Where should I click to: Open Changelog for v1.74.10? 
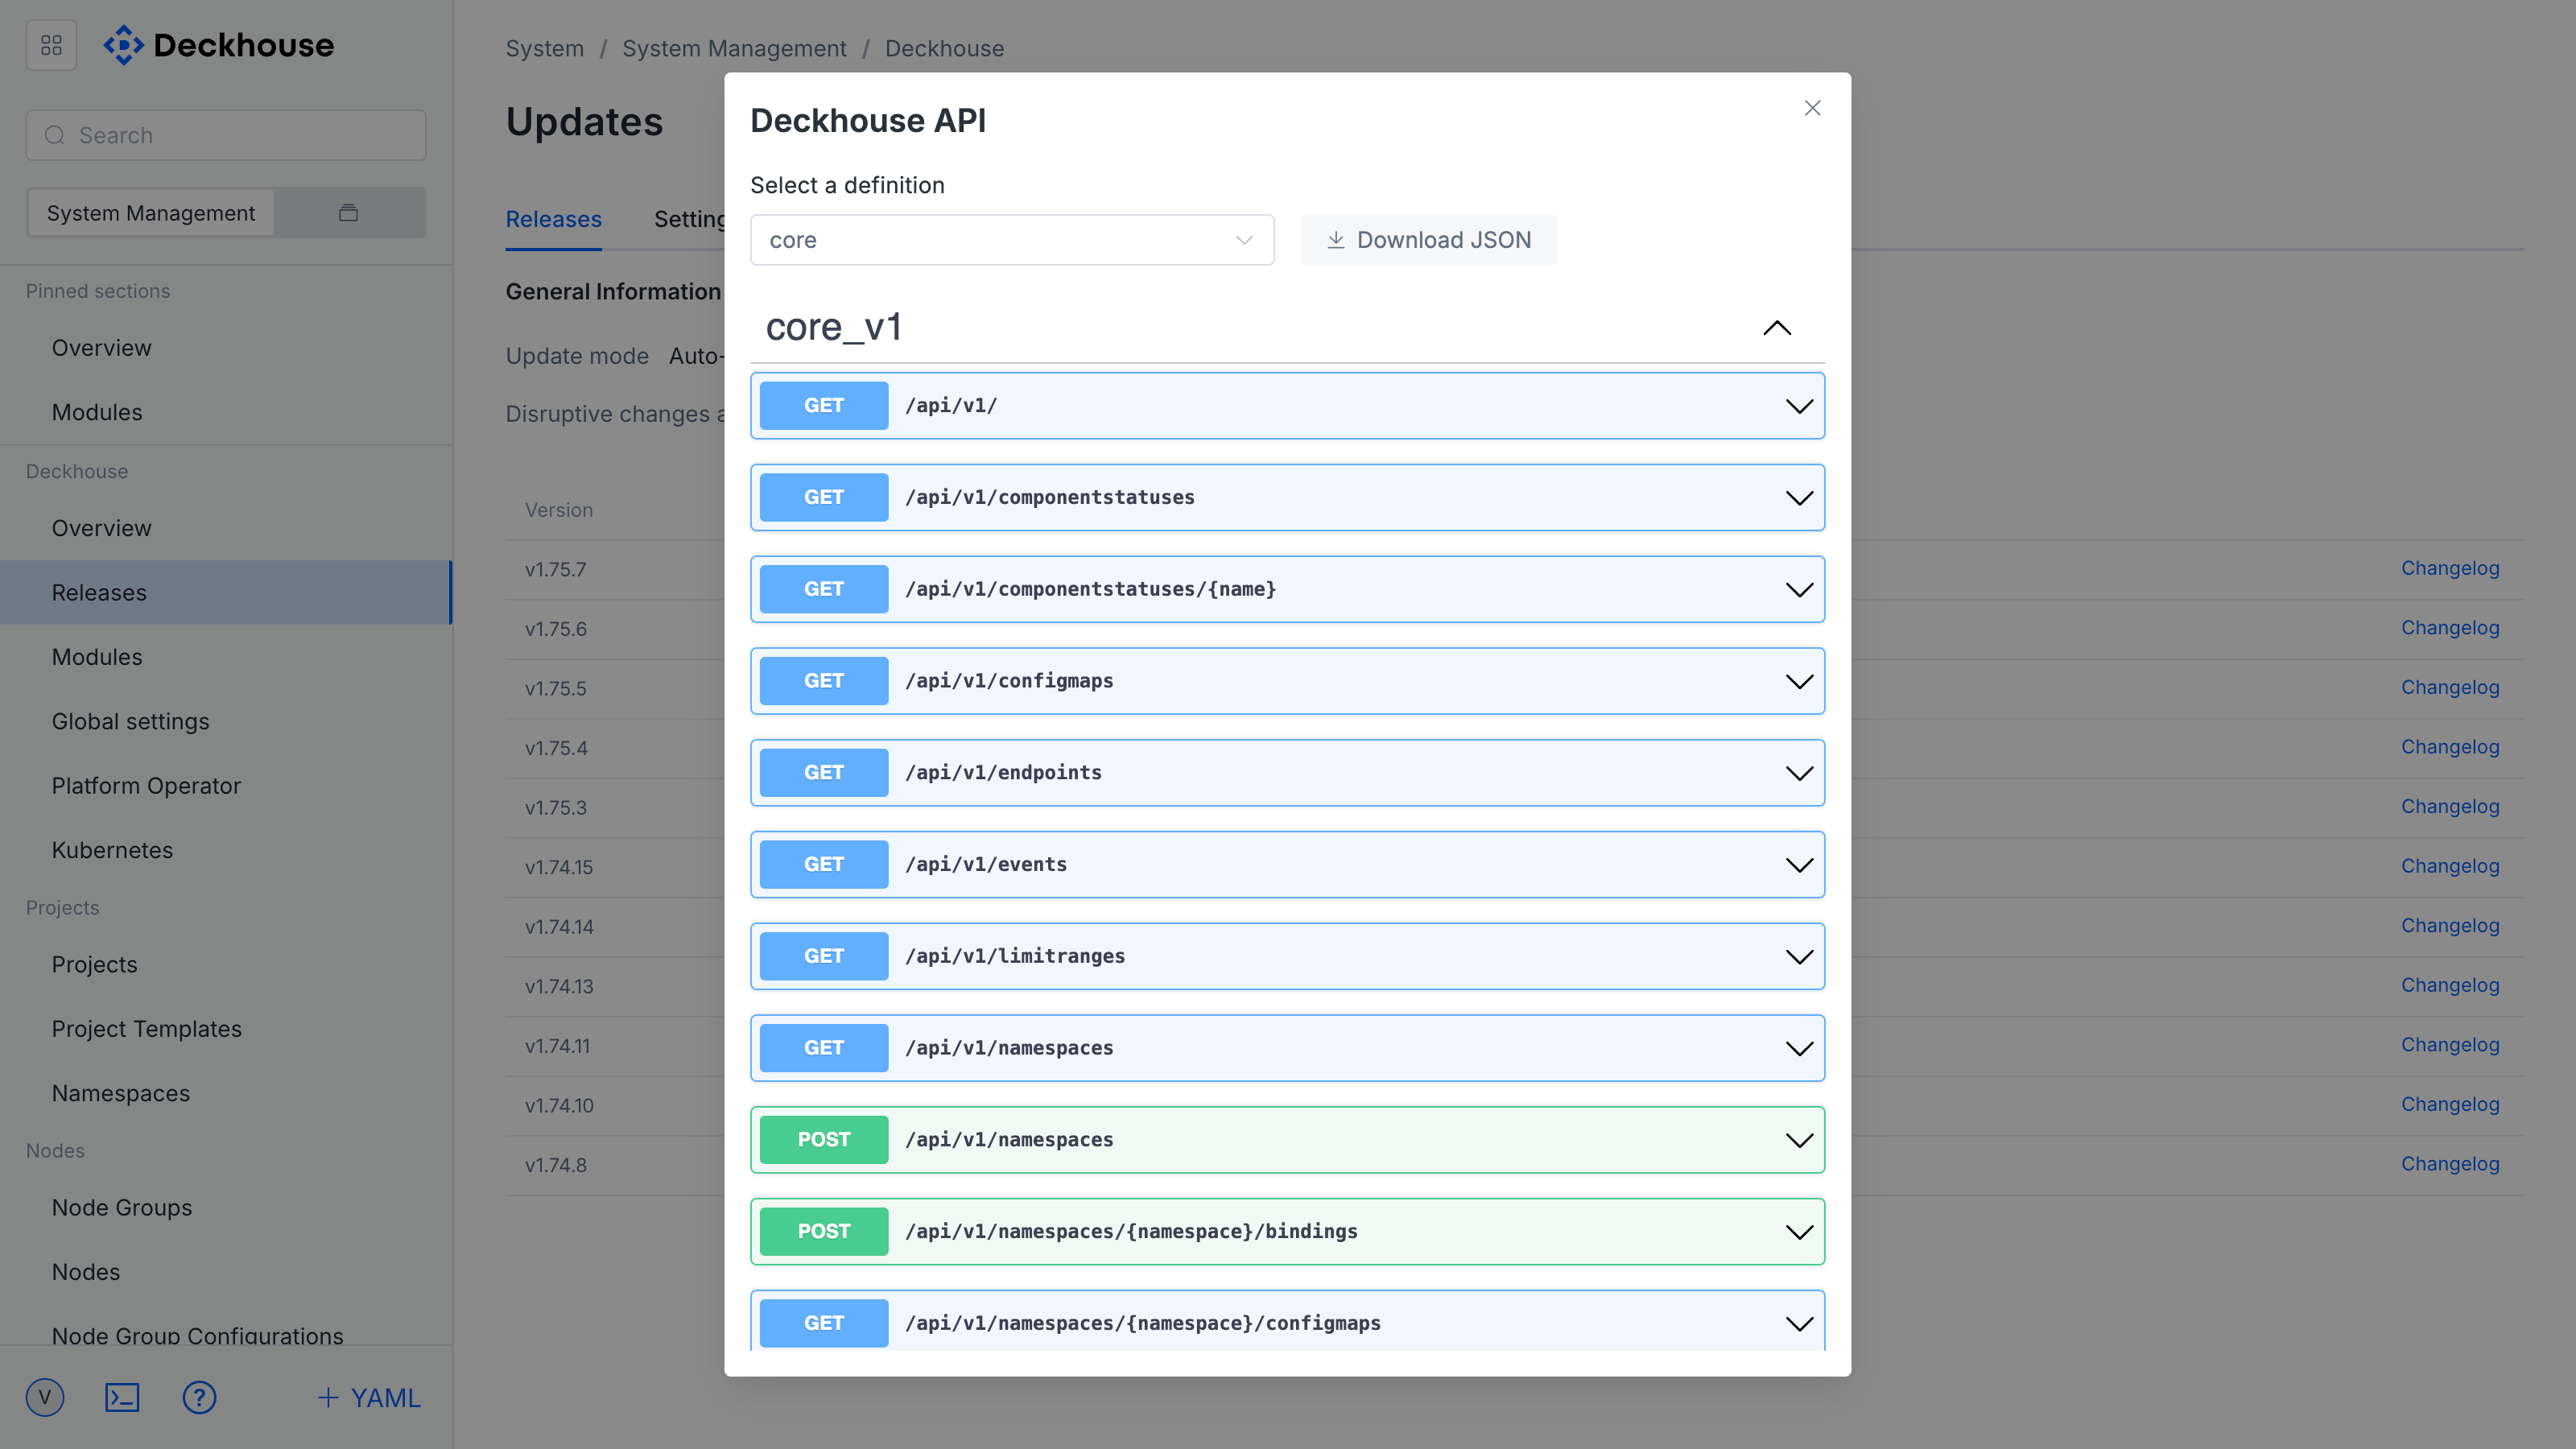[2450, 1104]
